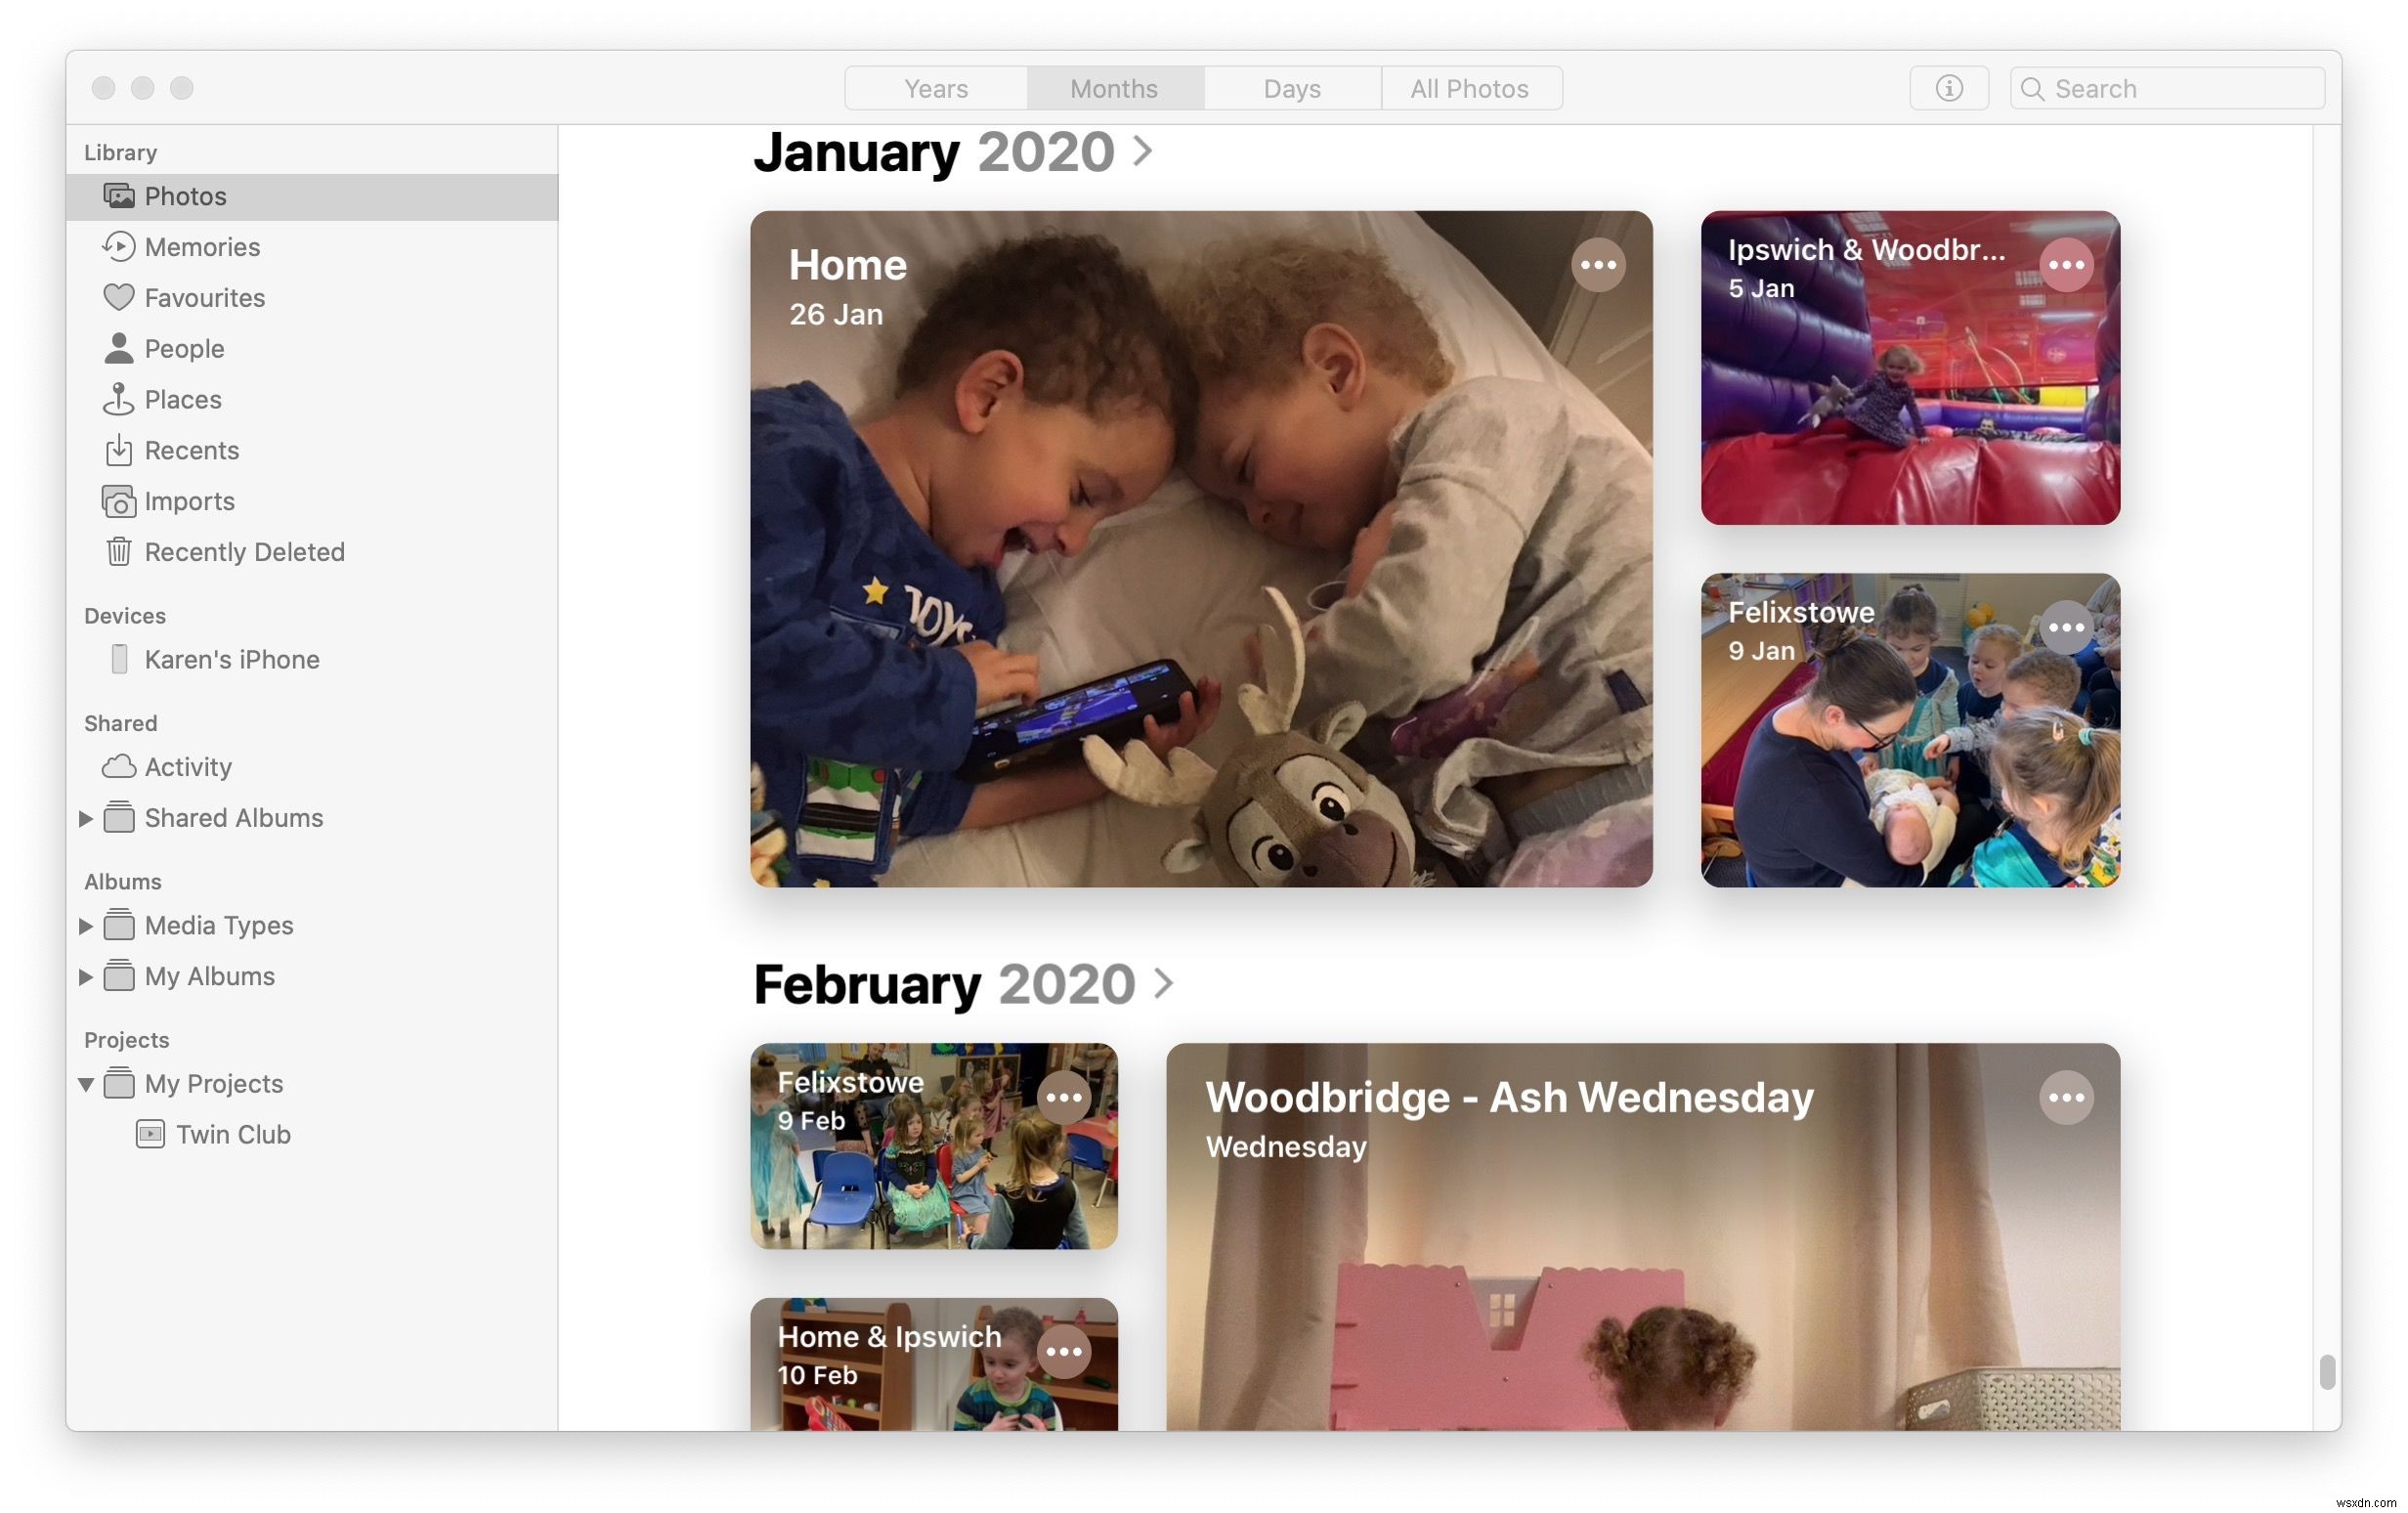This screenshot has height=1513, width=2408.
Task: Click the Recents sidebar icon
Action: coord(116,450)
